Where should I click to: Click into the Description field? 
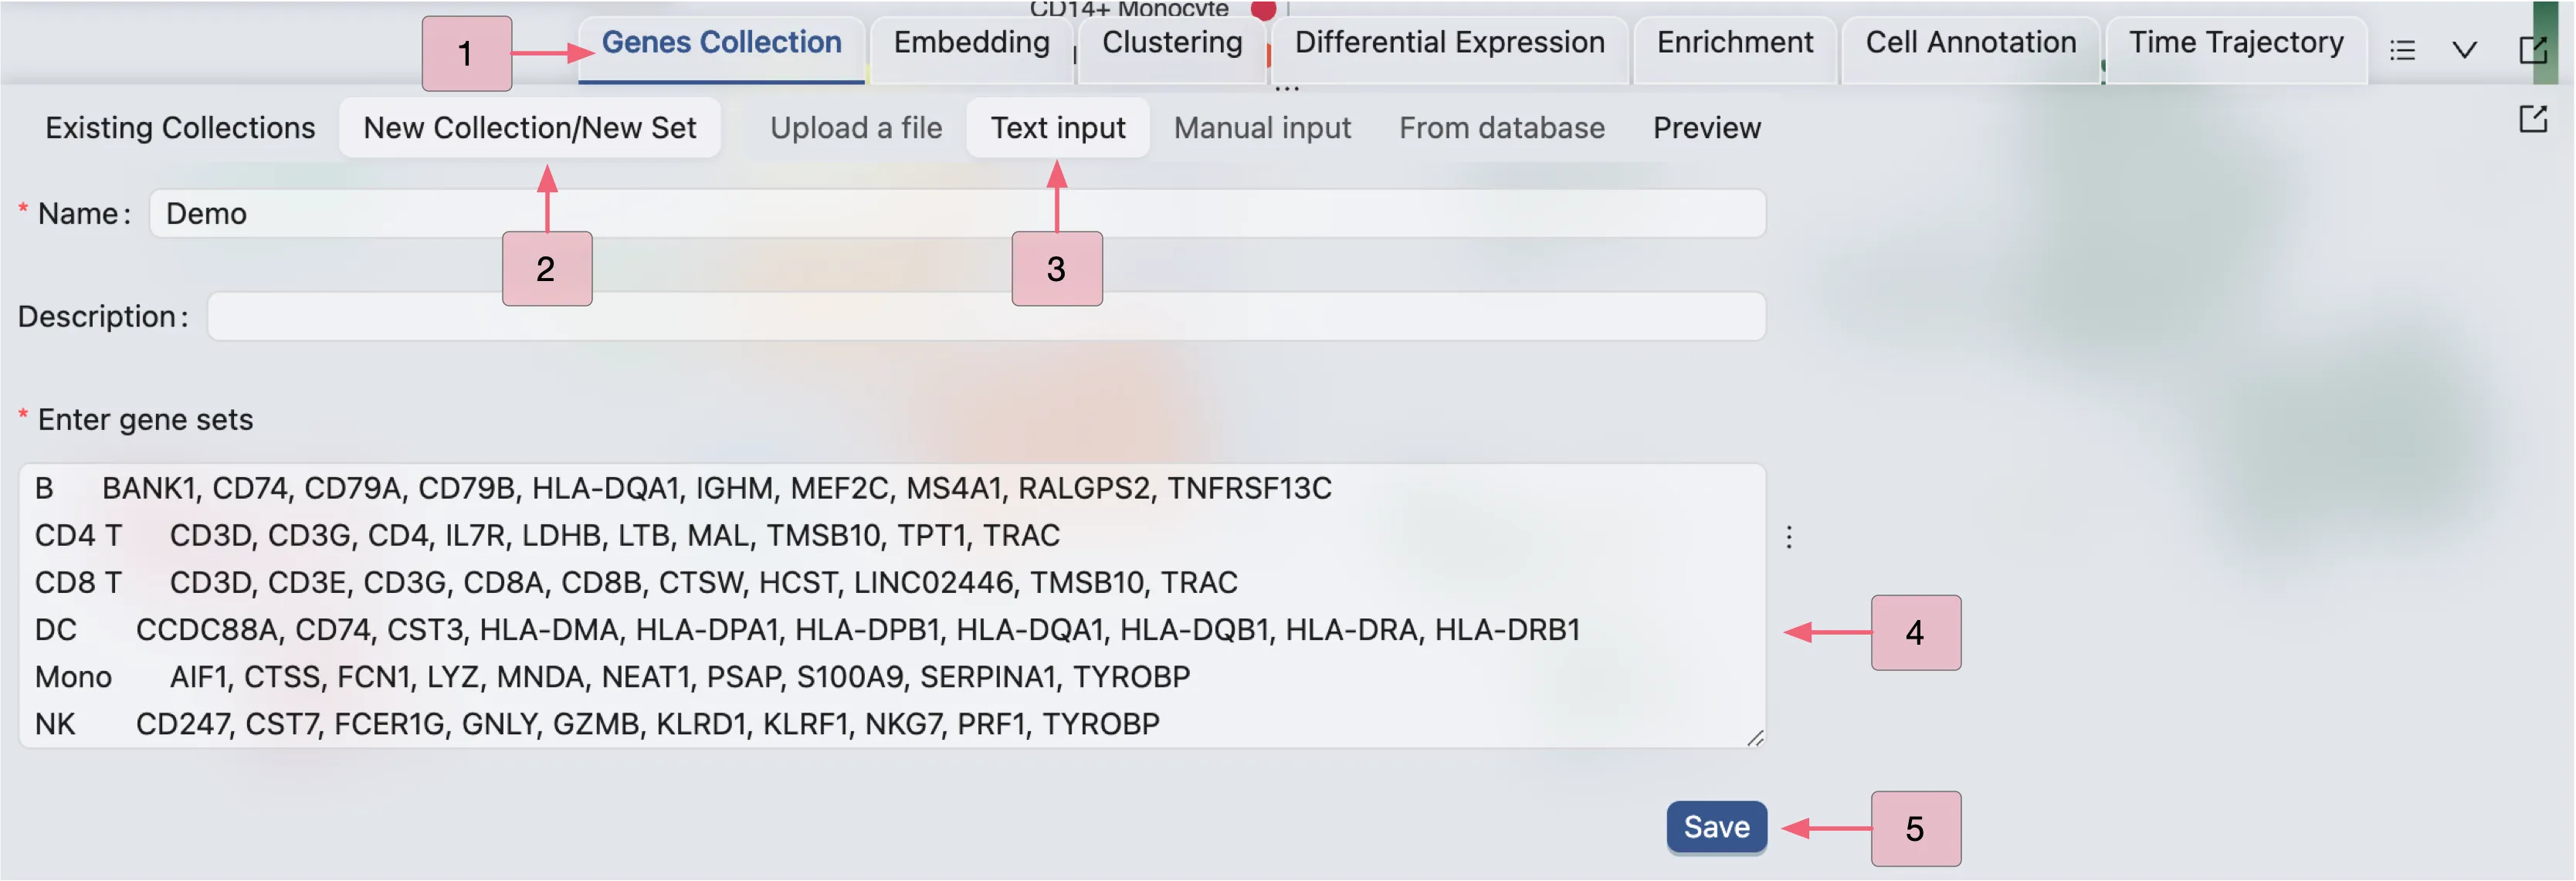(985, 317)
